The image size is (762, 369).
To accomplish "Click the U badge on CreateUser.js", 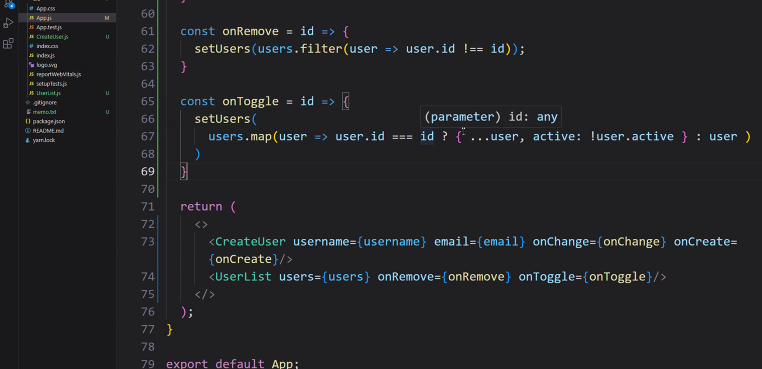I will [x=107, y=37].
